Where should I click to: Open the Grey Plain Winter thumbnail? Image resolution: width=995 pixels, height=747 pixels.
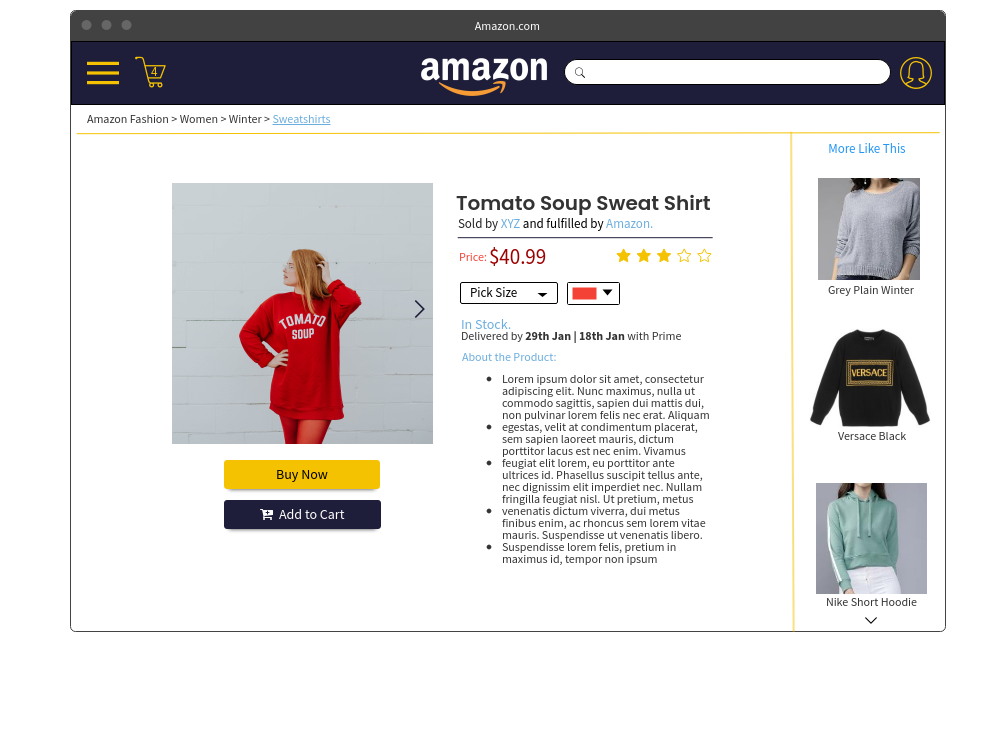[x=869, y=229]
